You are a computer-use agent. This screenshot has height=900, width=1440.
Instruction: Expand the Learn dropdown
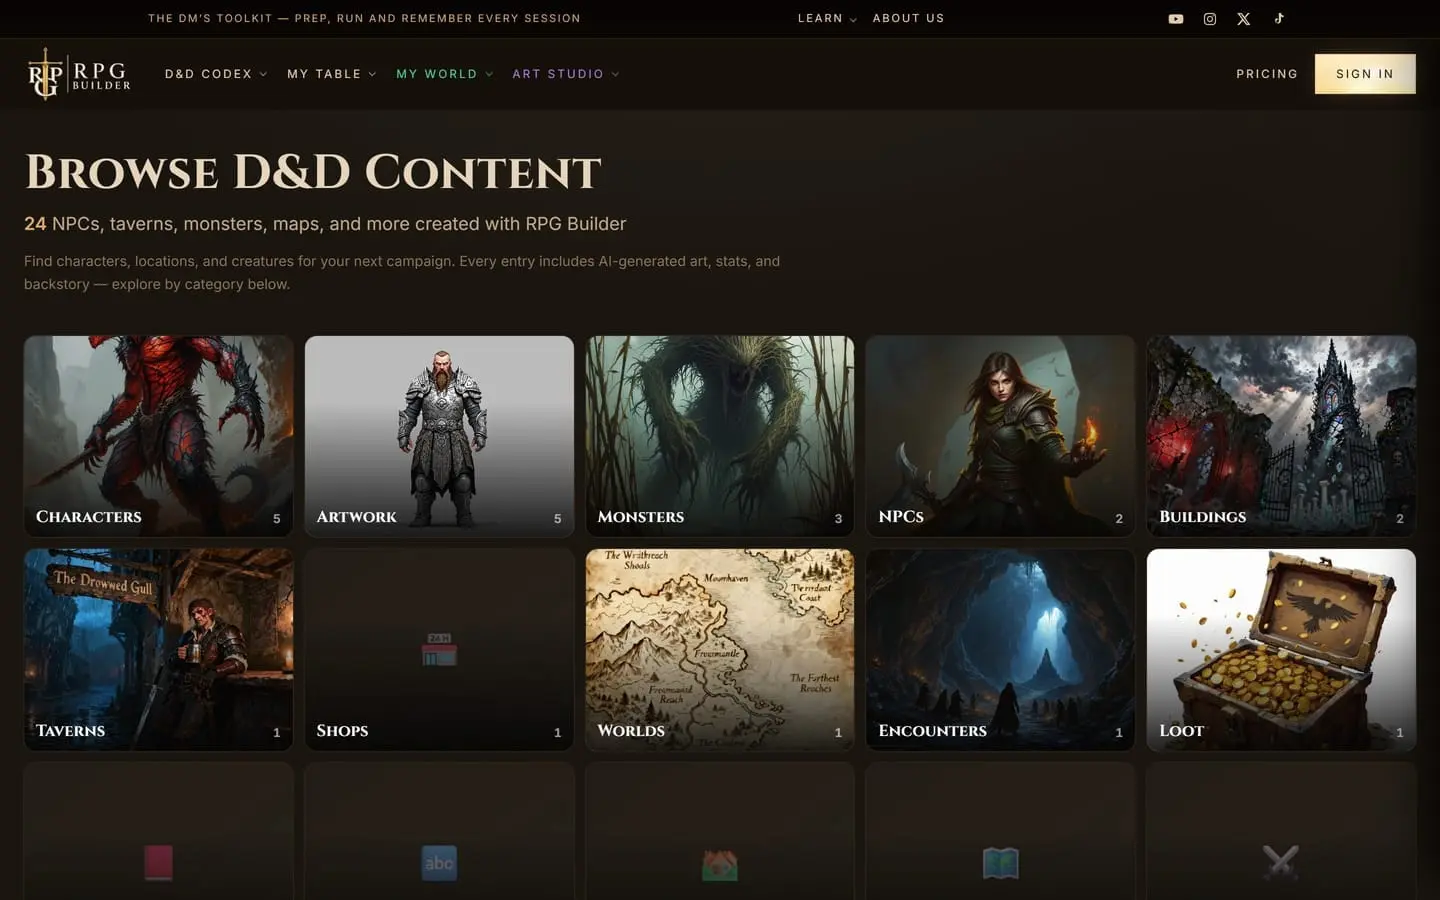pos(827,18)
